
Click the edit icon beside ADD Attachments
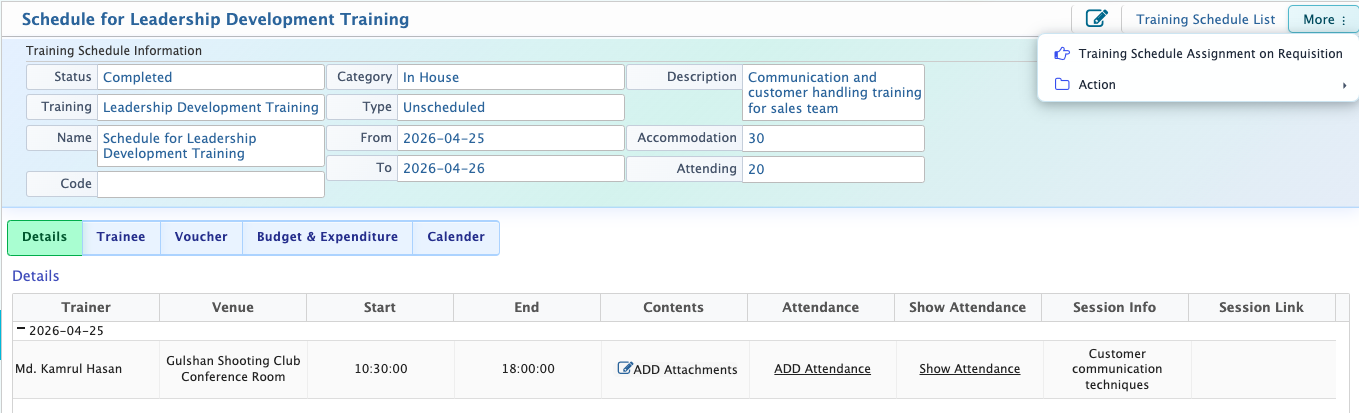(x=625, y=369)
